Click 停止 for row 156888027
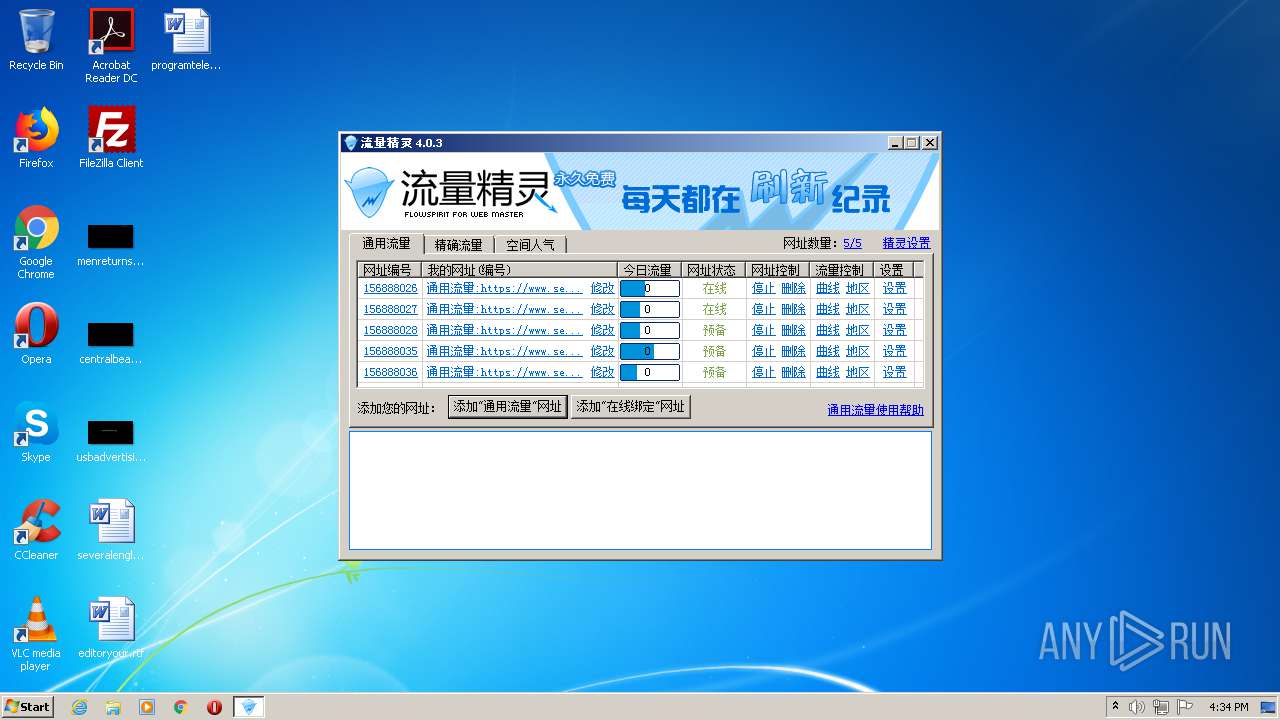This screenshot has height=720, width=1280. [x=763, y=309]
